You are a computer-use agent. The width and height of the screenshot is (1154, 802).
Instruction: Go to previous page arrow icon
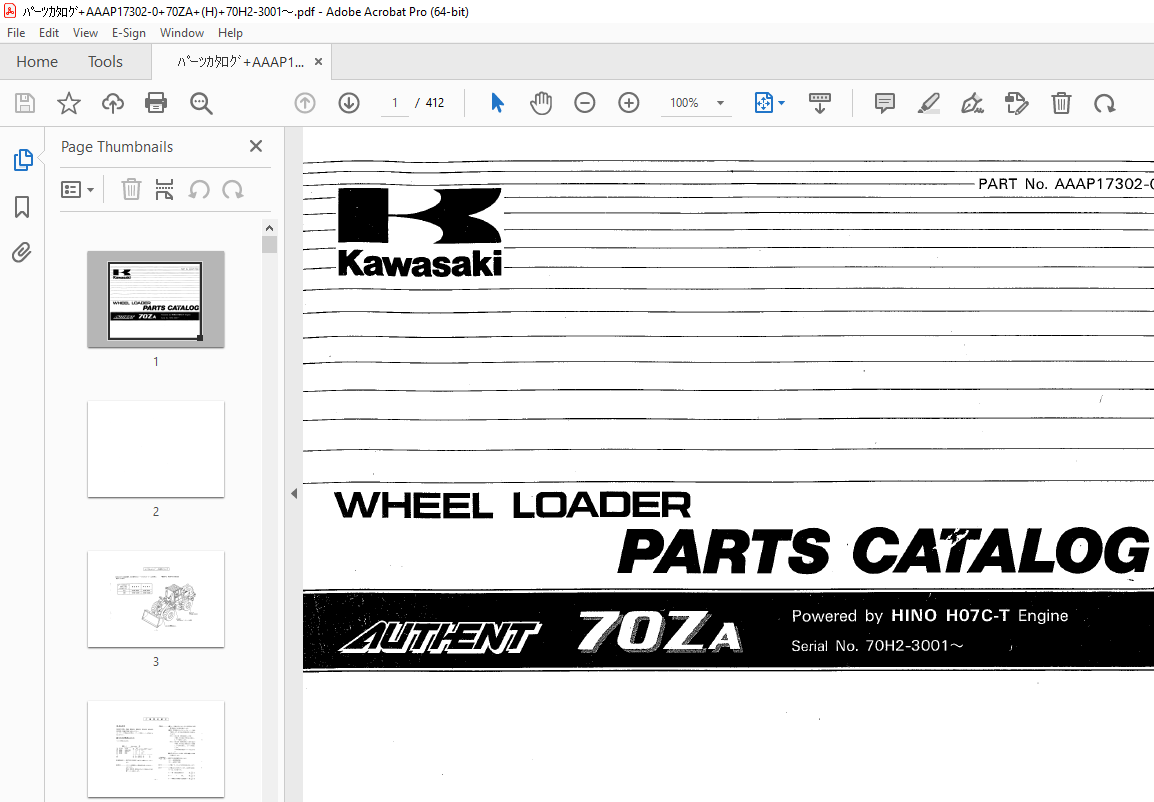pyautogui.click(x=305, y=103)
